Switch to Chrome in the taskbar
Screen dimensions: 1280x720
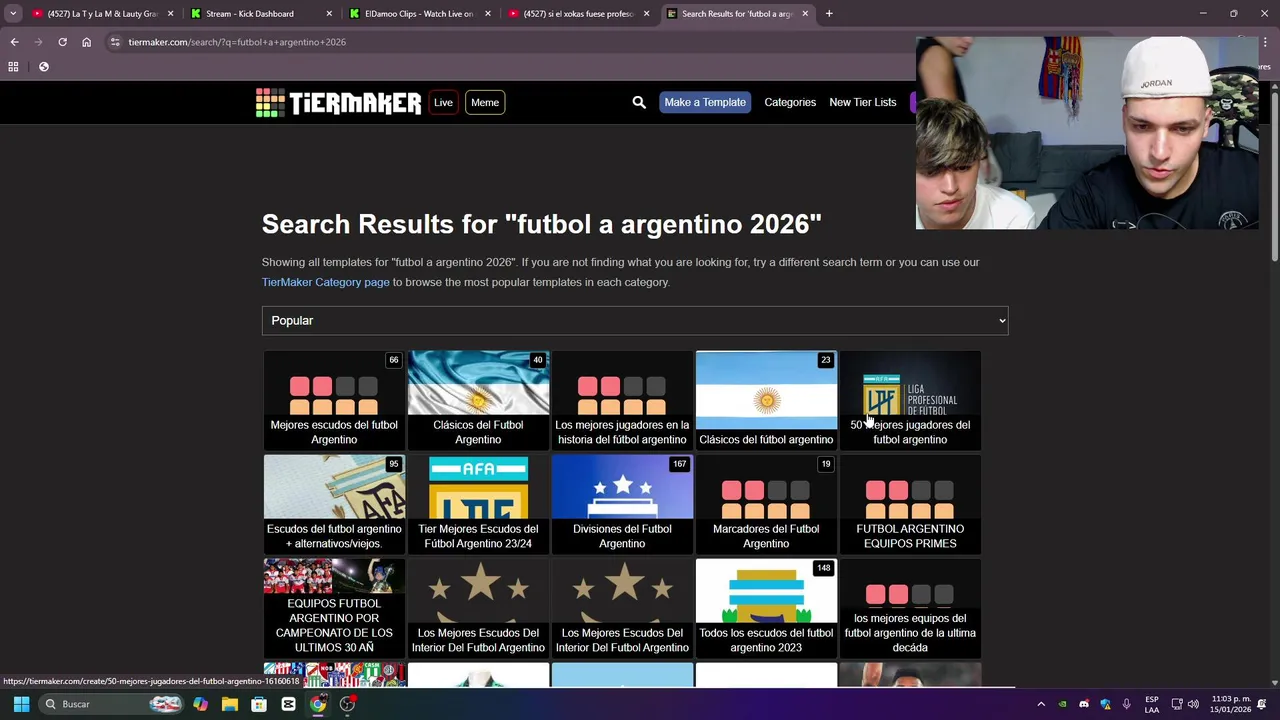click(318, 704)
